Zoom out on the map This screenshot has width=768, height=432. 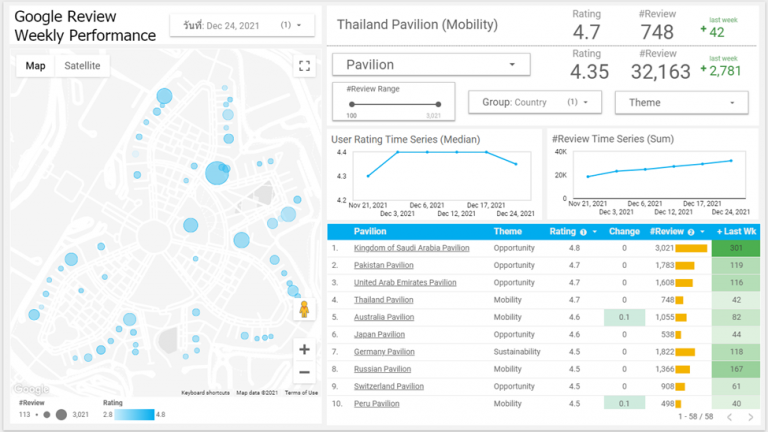pos(304,372)
